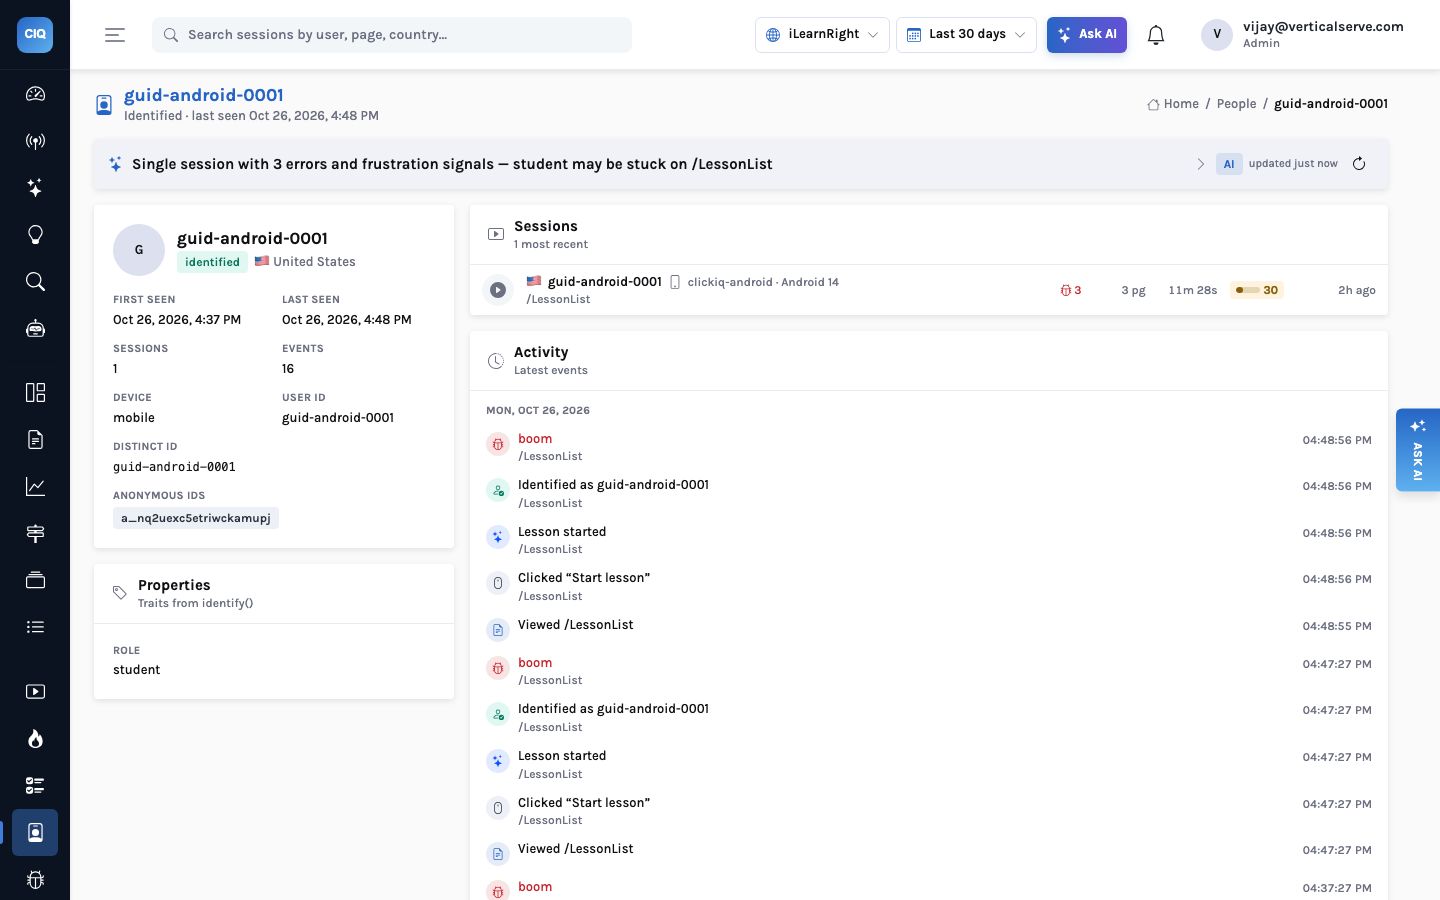Open the flame heatmap icon in sidebar

pos(35,739)
